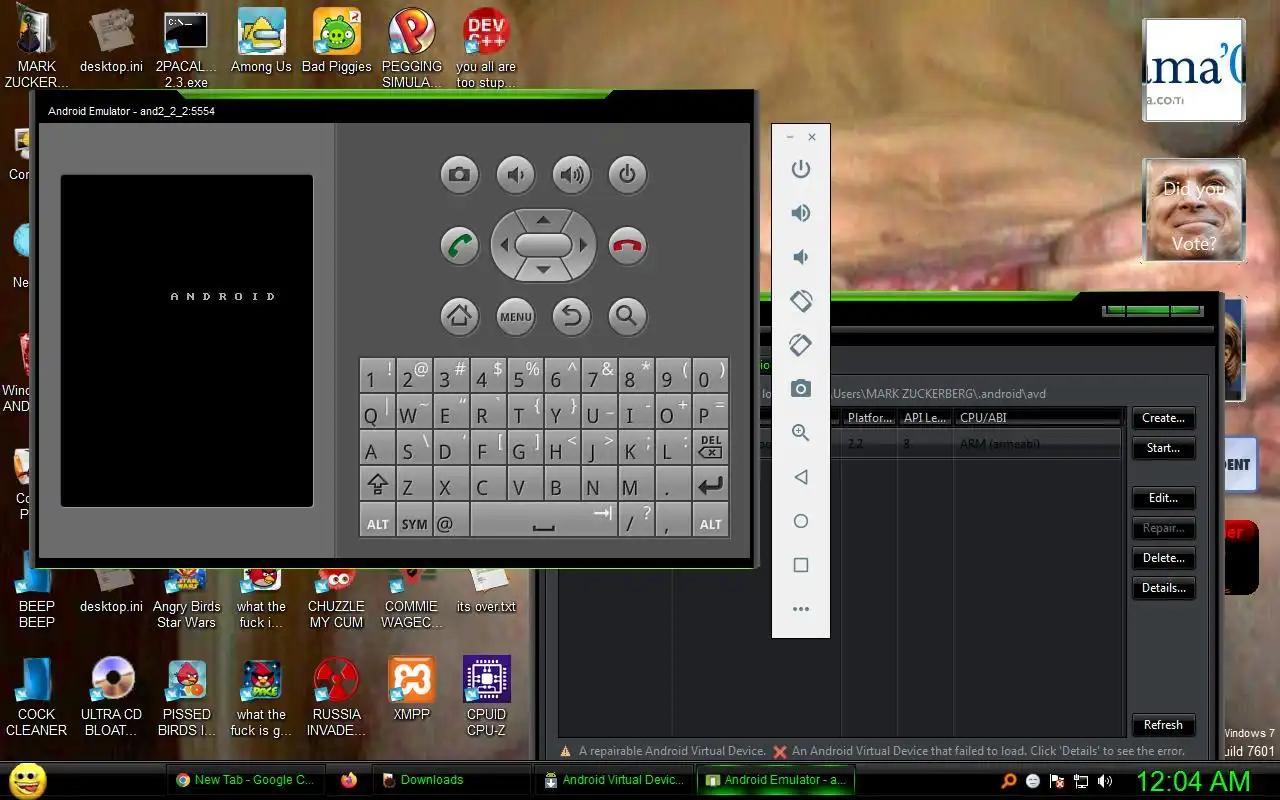The height and width of the screenshot is (800, 1280).
Task: Click the D-pad up arrow
Action: [543, 219]
